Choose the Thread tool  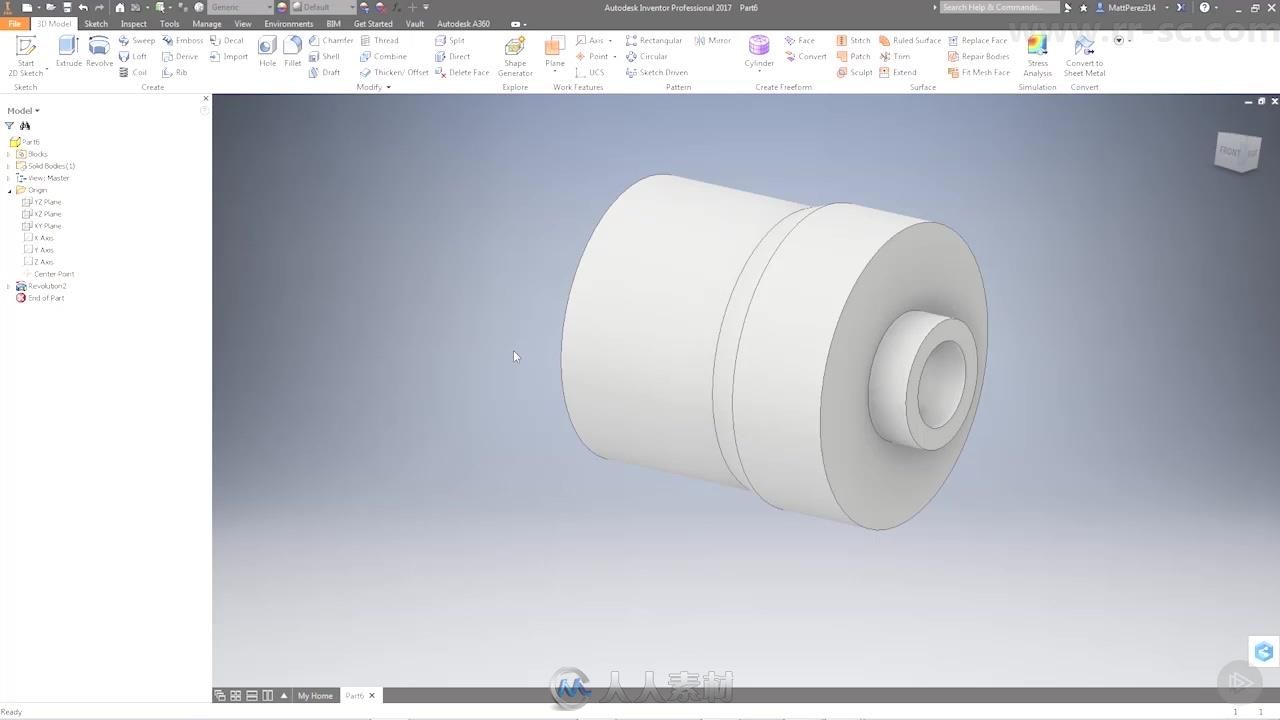pos(380,41)
